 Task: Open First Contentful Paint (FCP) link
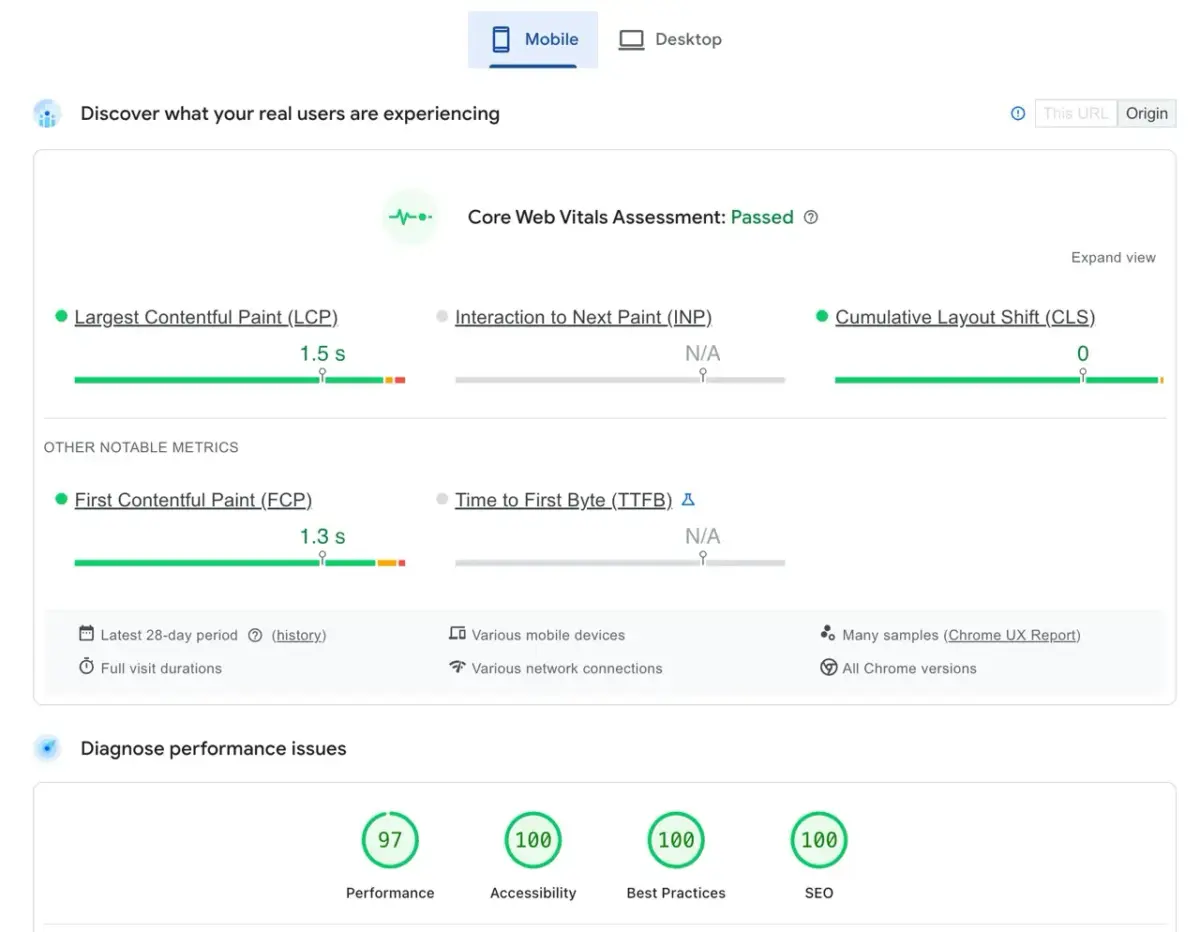[193, 500]
